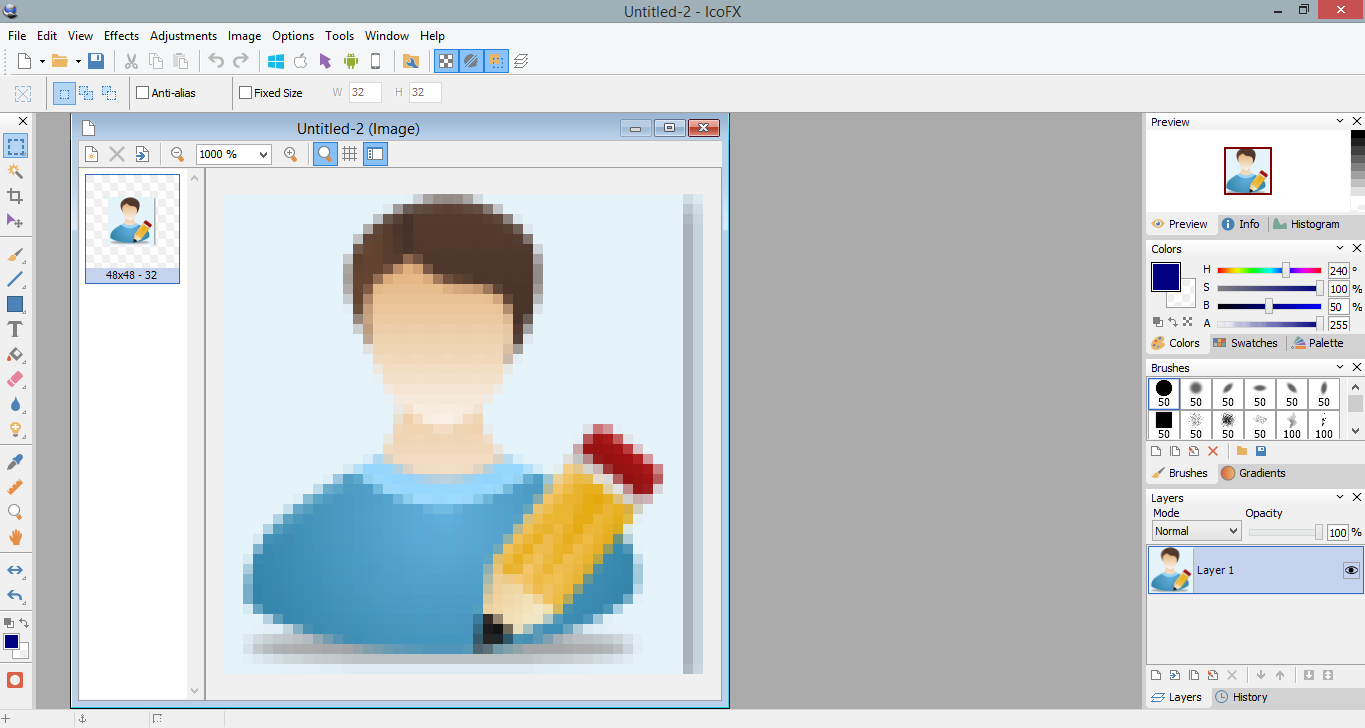
Task: Toggle visibility of Layer 1
Action: click(x=1350, y=569)
